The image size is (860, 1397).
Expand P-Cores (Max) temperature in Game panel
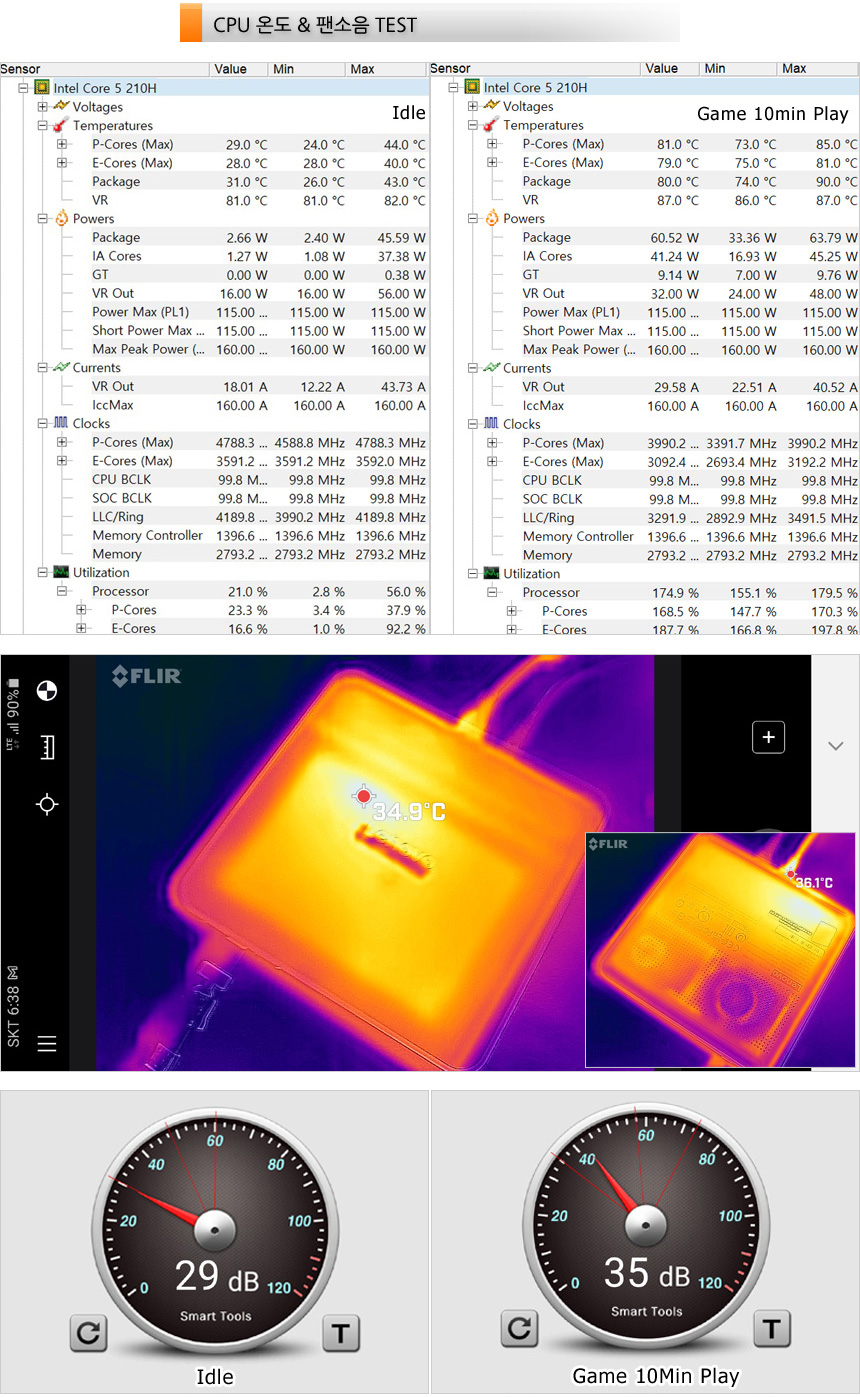pyautogui.click(x=492, y=144)
